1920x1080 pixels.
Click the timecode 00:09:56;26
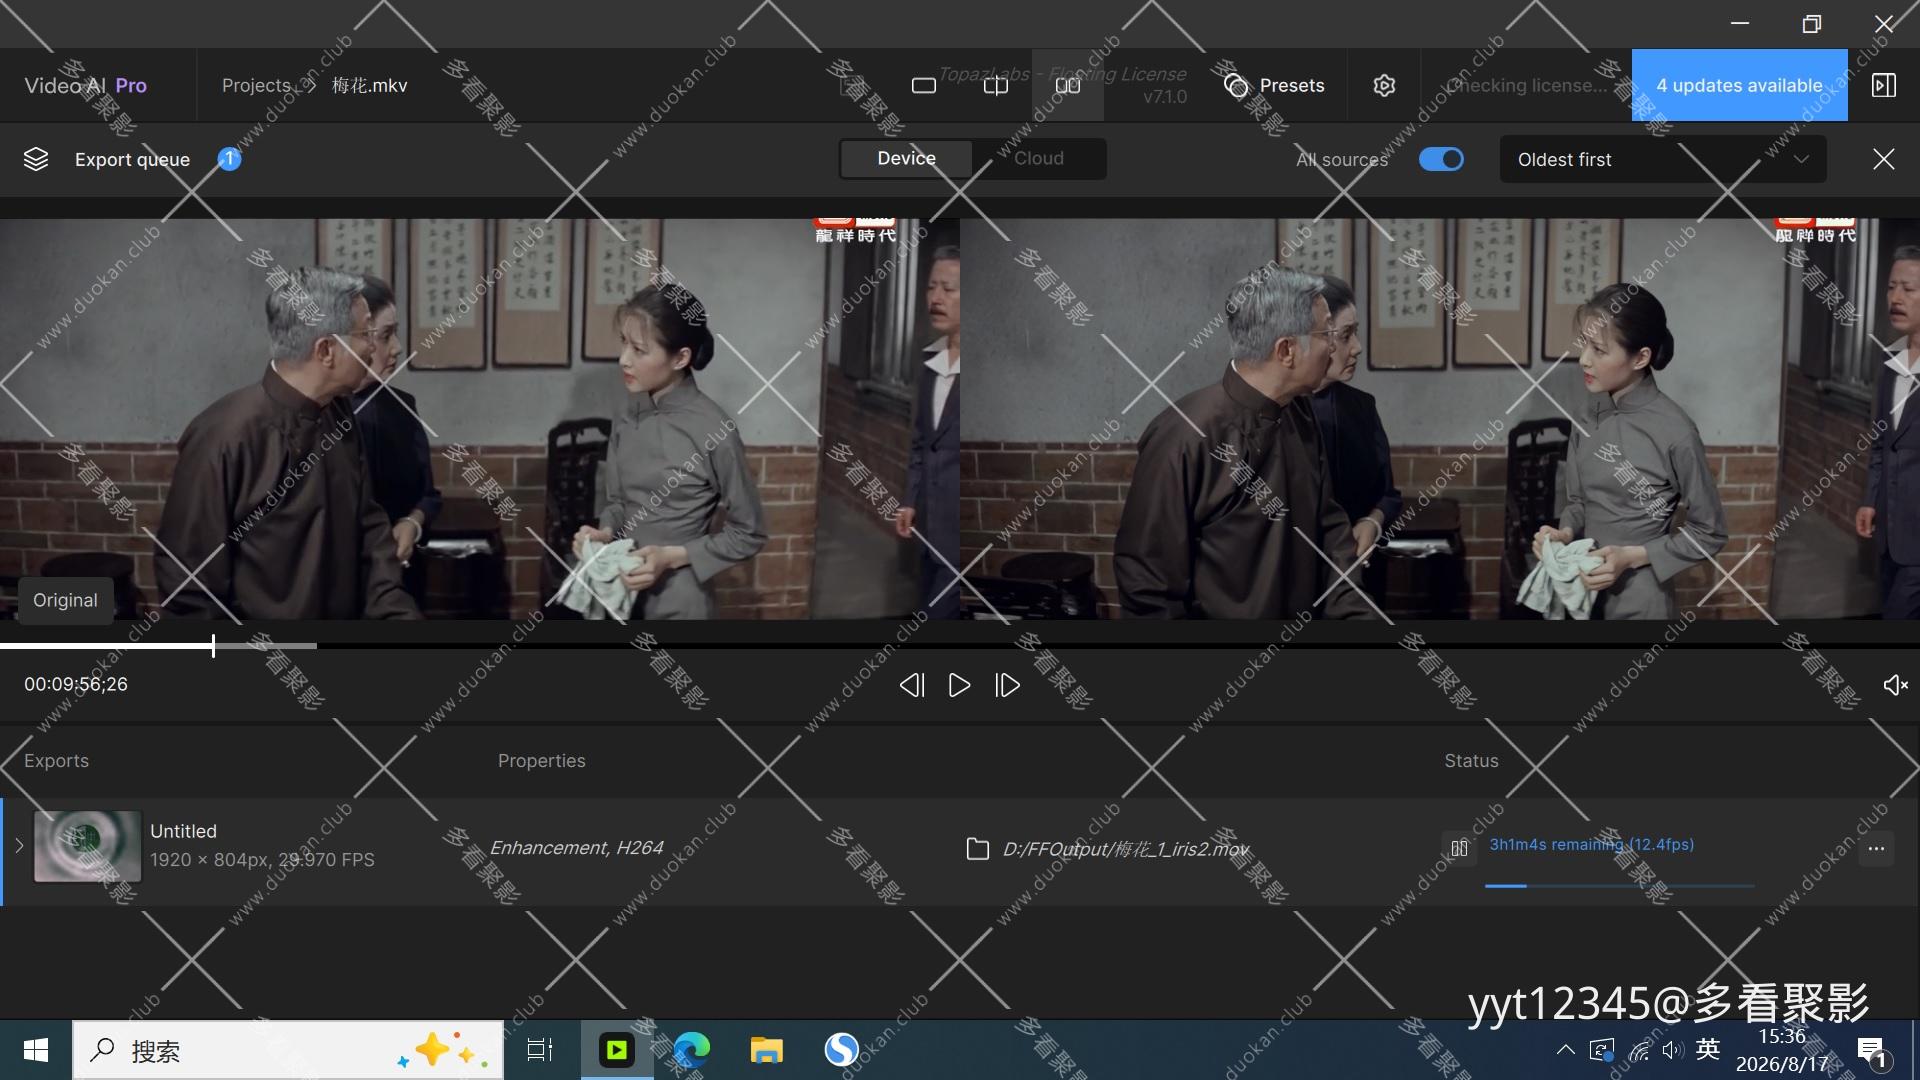coord(76,685)
